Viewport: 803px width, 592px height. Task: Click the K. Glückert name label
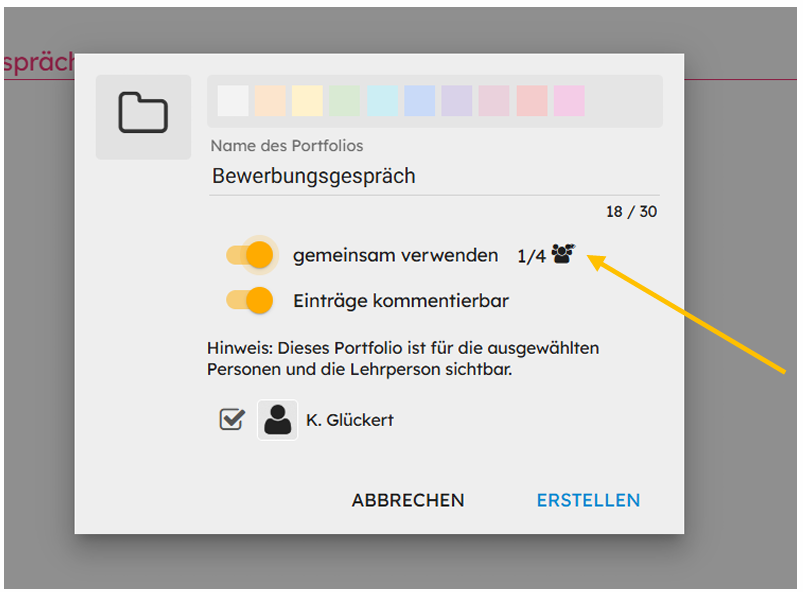click(x=349, y=420)
